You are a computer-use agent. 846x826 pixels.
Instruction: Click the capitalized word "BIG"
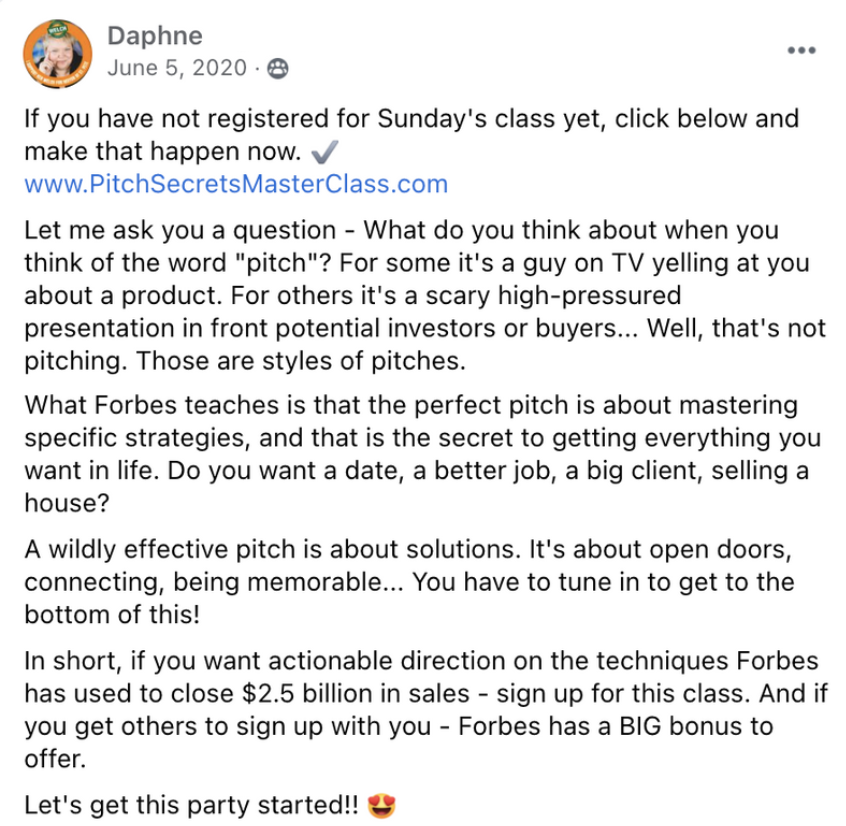click(x=640, y=726)
